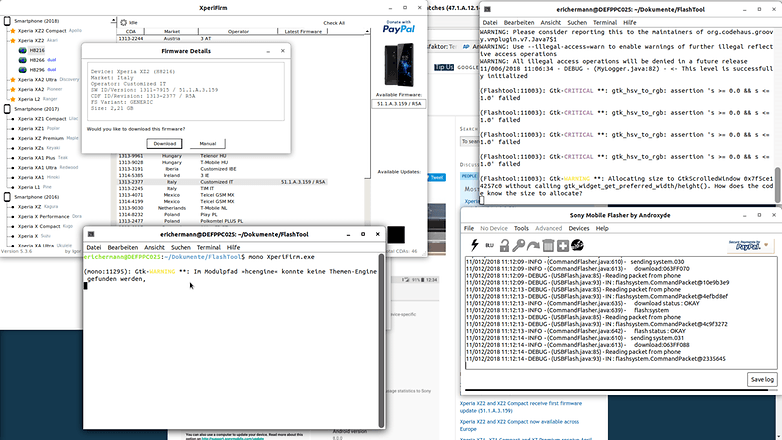The height and width of the screenshot is (440, 782).
Task: Open File menu in Sony Mobile Flasher
Action: point(469,228)
